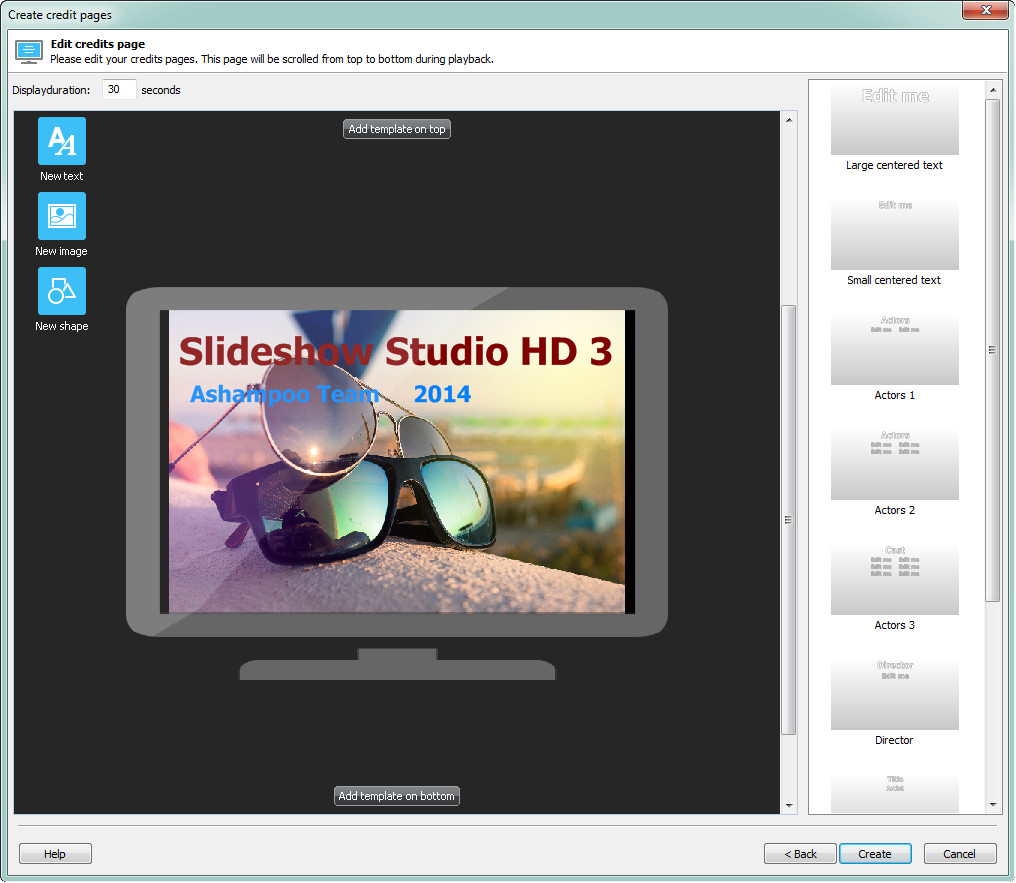Cancel the credit pages dialog

click(x=959, y=853)
